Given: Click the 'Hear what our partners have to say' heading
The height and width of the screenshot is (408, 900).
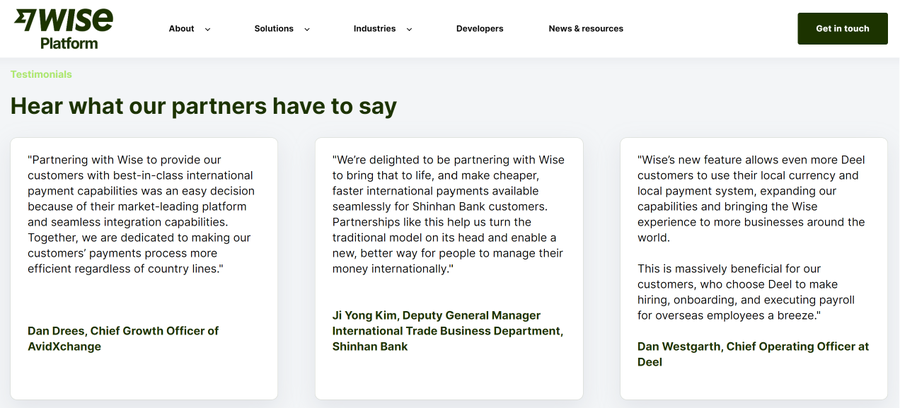Looking at the screenshot, I should click(x=204, y=107).
